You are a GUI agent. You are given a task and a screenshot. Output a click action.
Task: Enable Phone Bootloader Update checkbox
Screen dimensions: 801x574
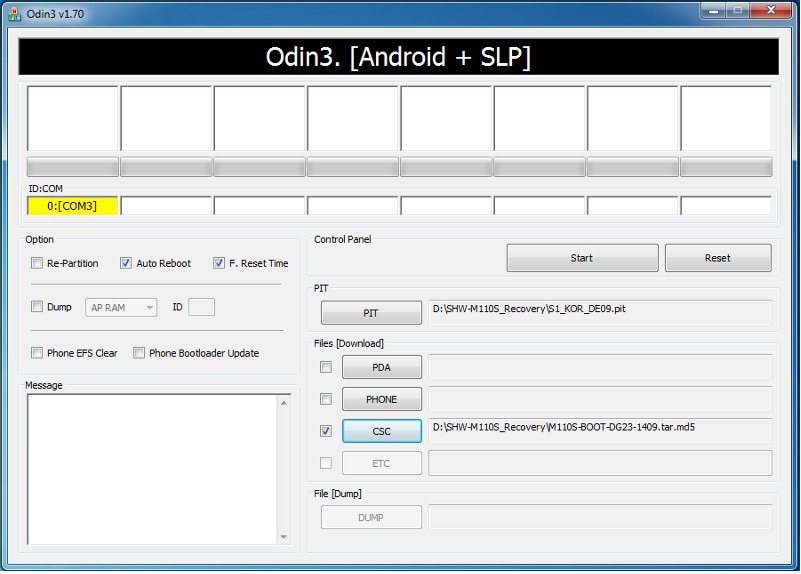point(139,353)
